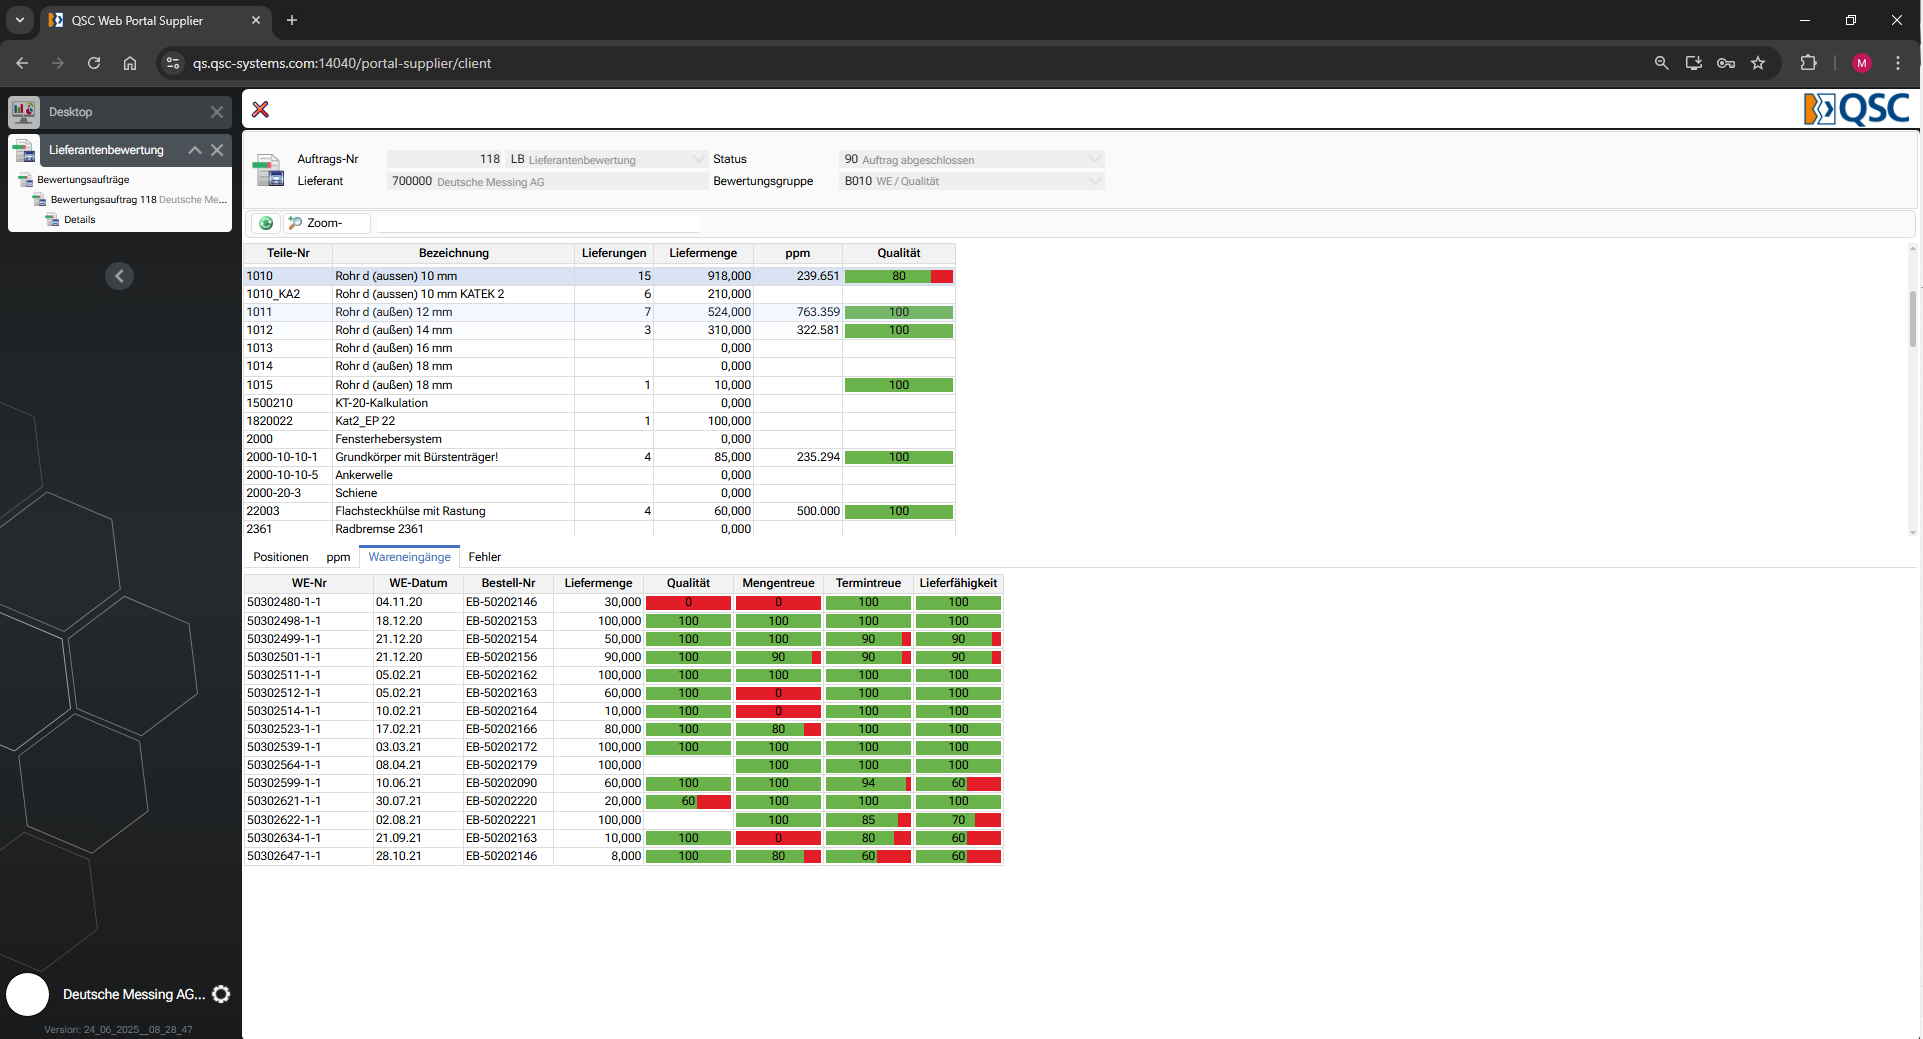Viewport: 1923px width, 1039px height.
Task: Select Bewertungsaufträge in the sidebar tree
Action: (83, 180)
